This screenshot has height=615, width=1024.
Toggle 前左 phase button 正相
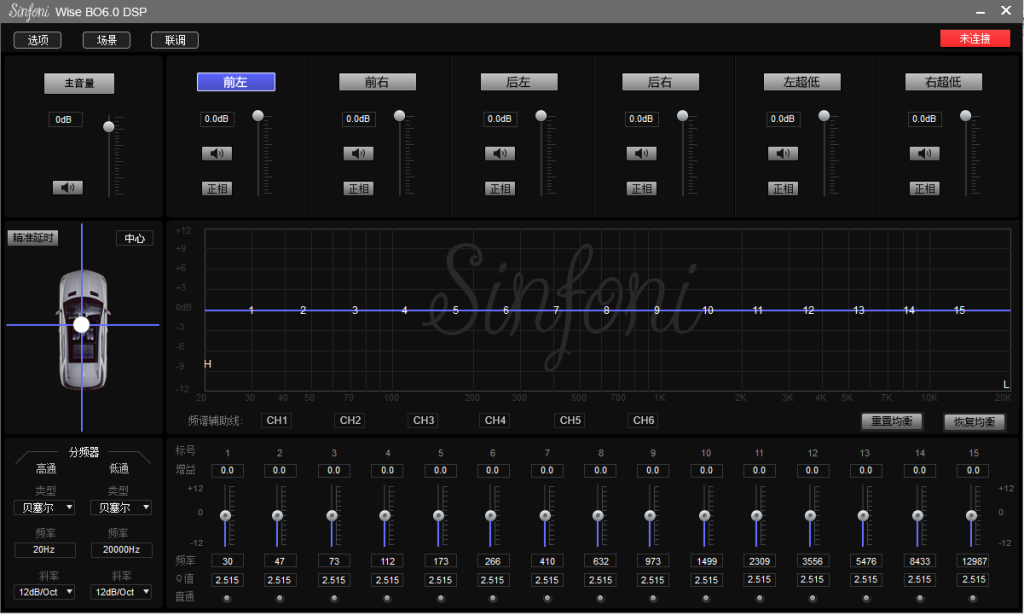[216, 189]
